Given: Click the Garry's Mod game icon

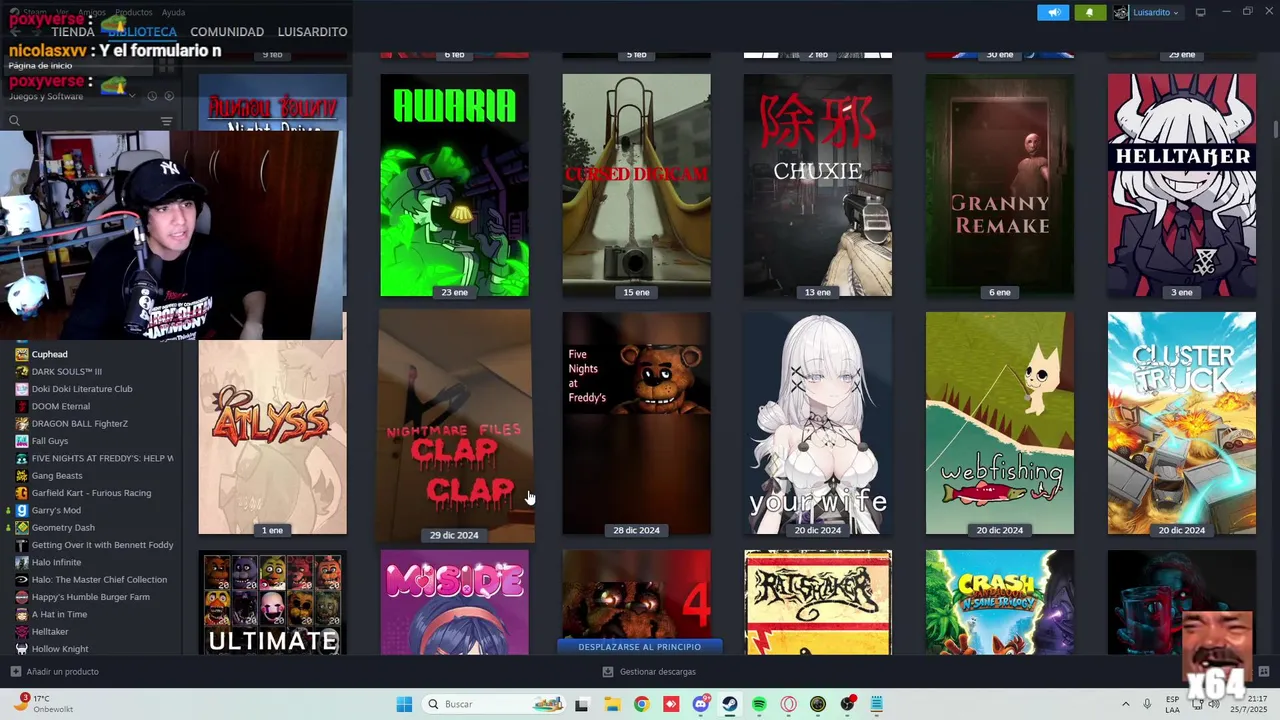Looking at the screenshot, I should tap(21, 510).
